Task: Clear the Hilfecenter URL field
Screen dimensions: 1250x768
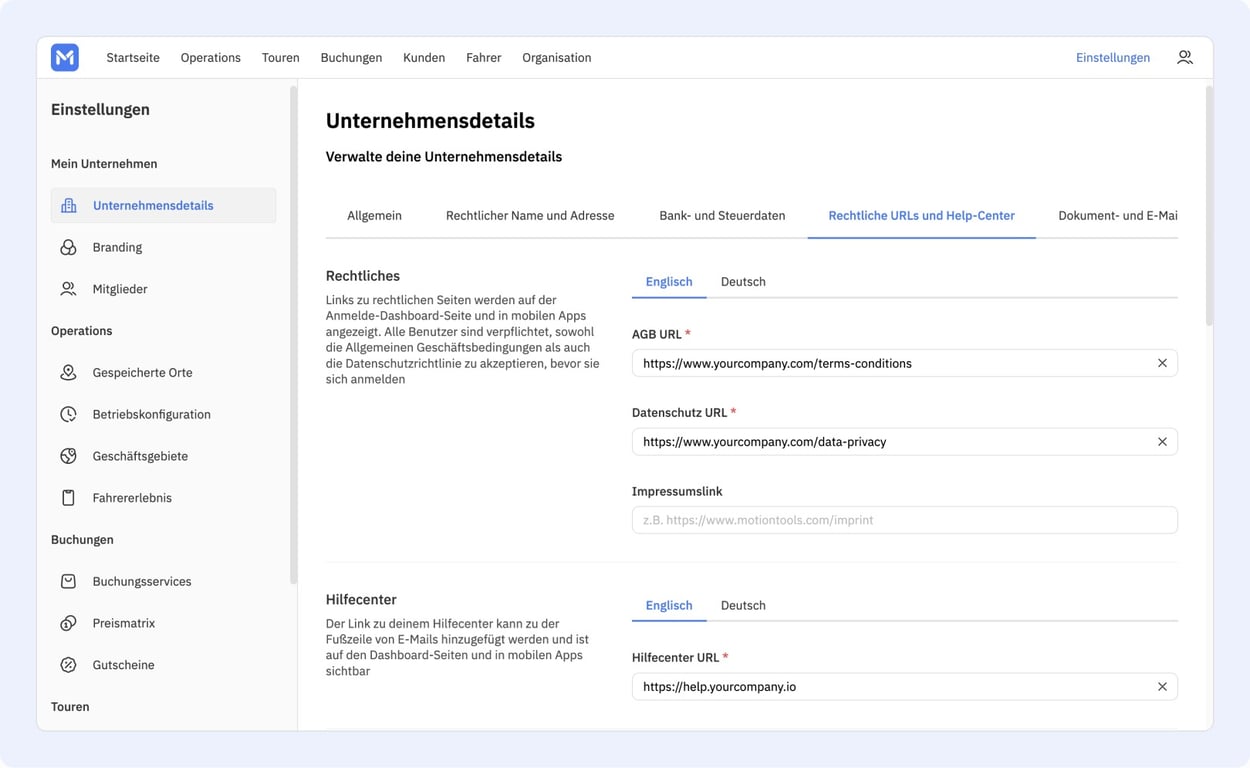Action: (x=1162, y=687)
